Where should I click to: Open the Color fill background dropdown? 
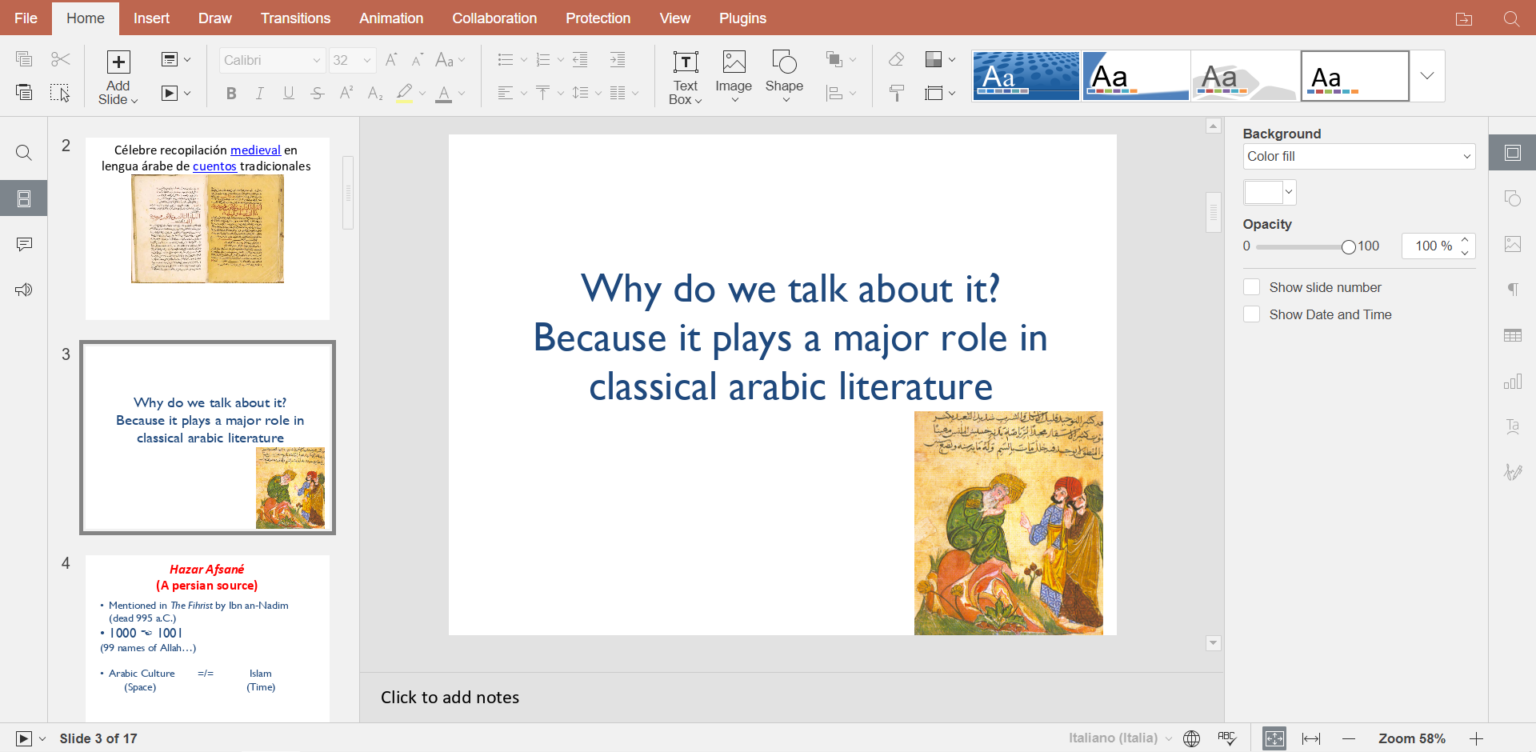coord(1358,156)
